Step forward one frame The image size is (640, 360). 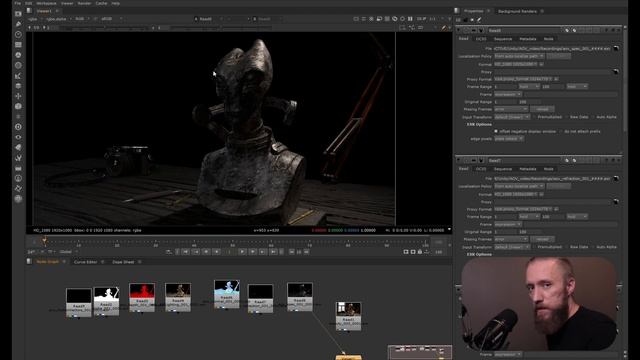pyautogui.click(x=253, y=252)
